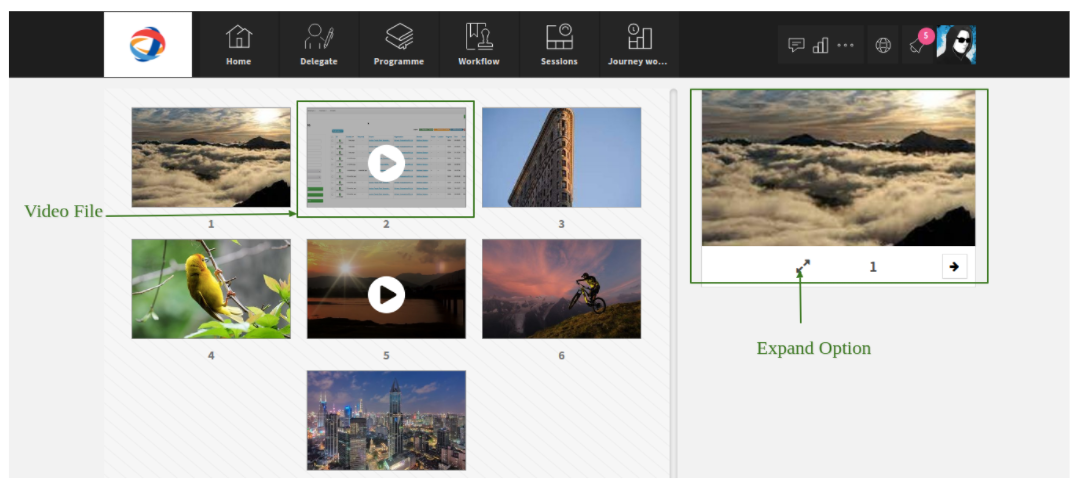Click the chat message icon

click(796, 45)
